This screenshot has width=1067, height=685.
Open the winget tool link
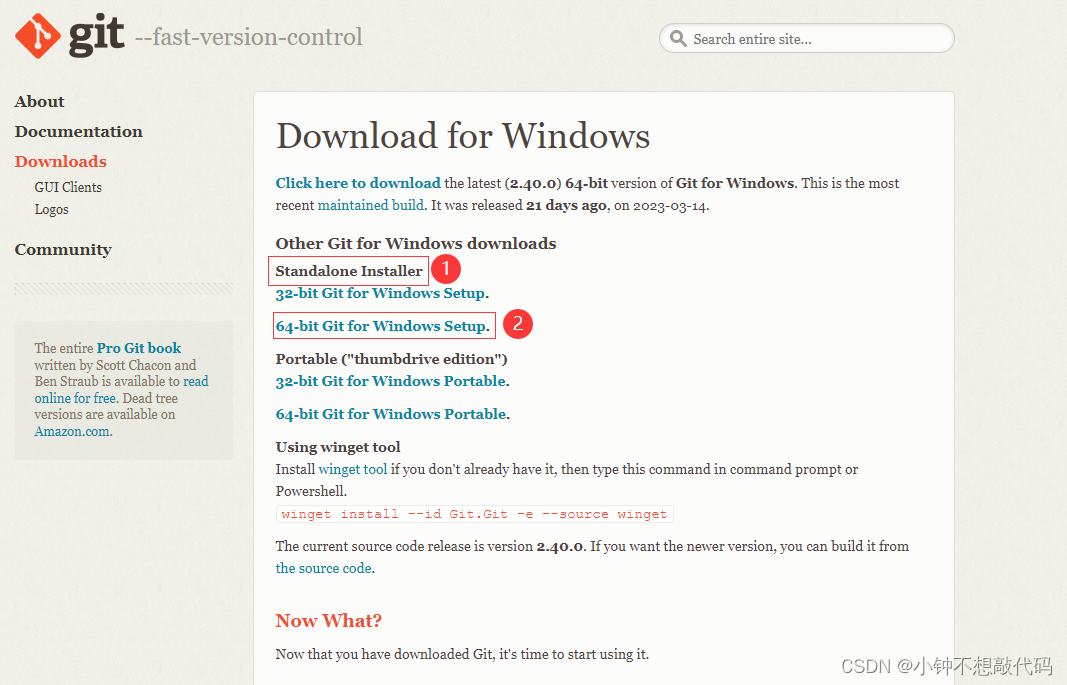352,469
